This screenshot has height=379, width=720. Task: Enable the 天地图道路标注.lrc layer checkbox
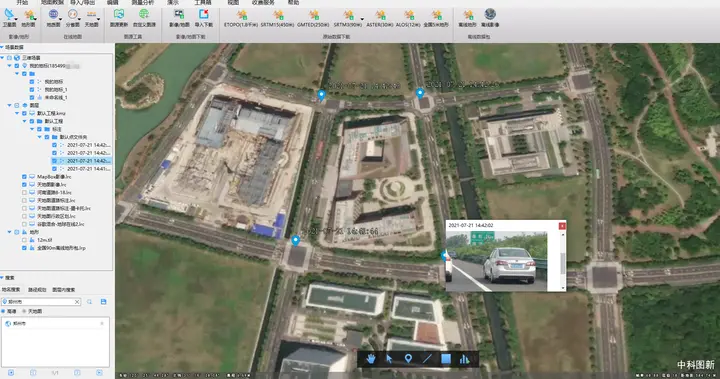pyautogui.click(x=24, y=200)
